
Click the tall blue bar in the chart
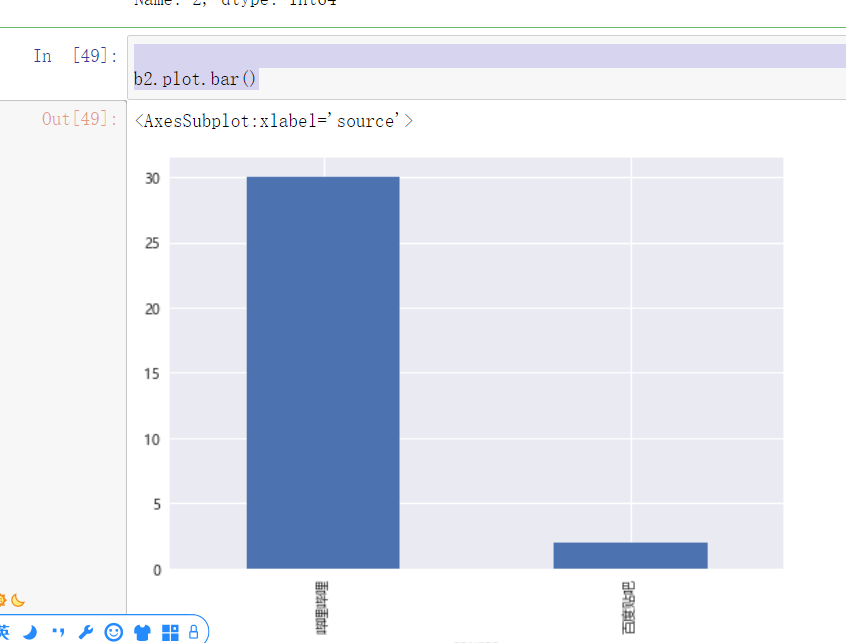(323, 373)
